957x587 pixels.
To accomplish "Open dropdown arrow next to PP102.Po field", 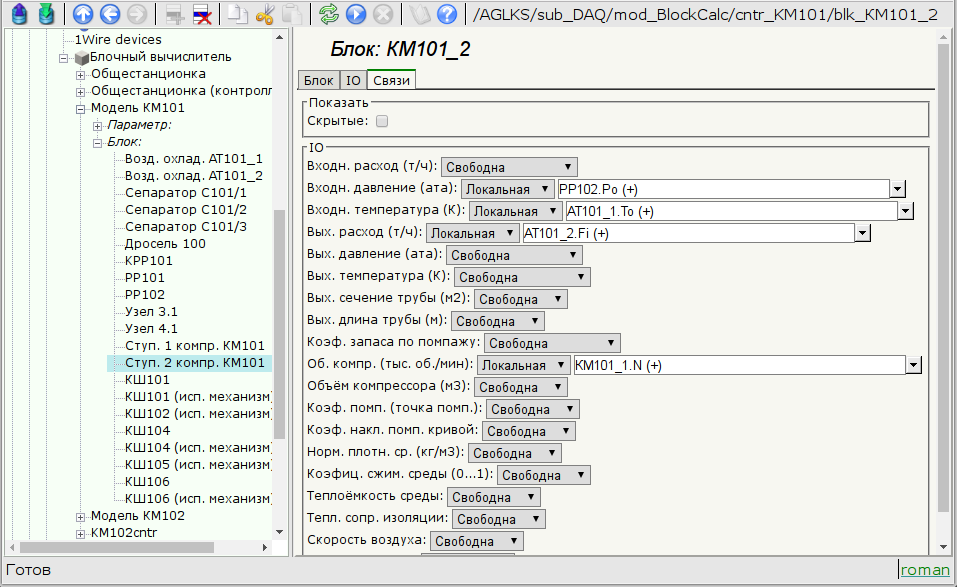I will [897, 189].
